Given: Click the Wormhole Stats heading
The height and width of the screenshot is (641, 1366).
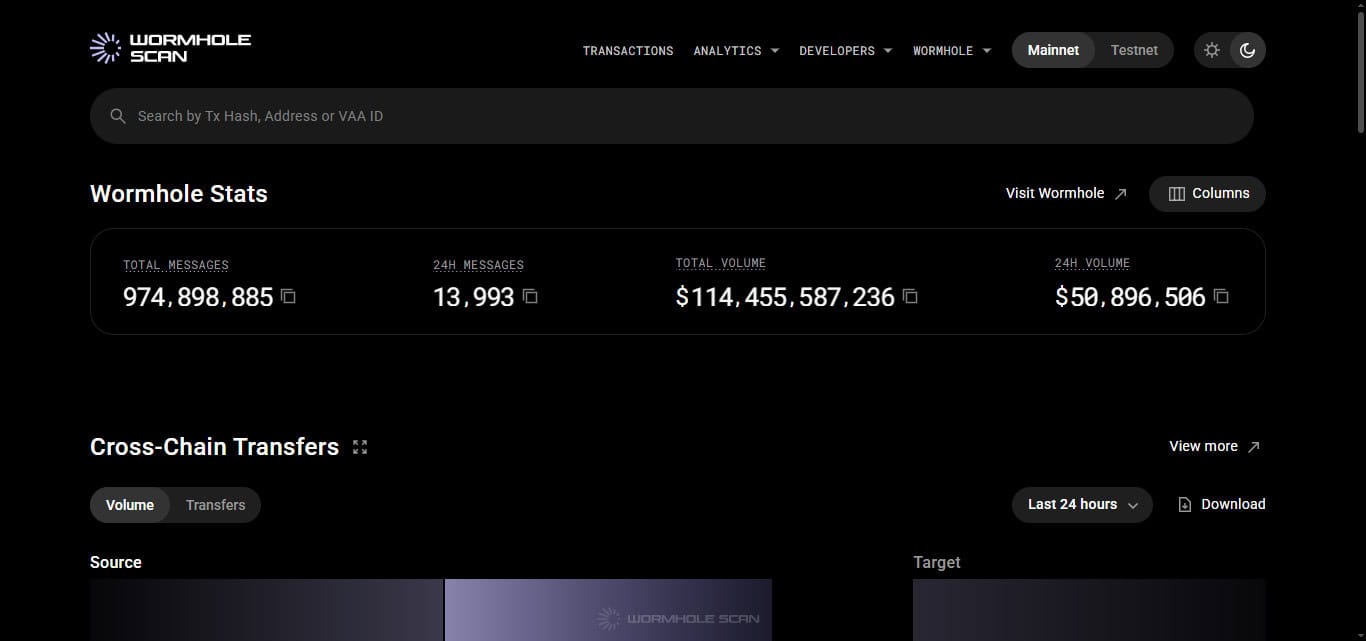Looking at the screenshot, I should click(x=179, y=194).
